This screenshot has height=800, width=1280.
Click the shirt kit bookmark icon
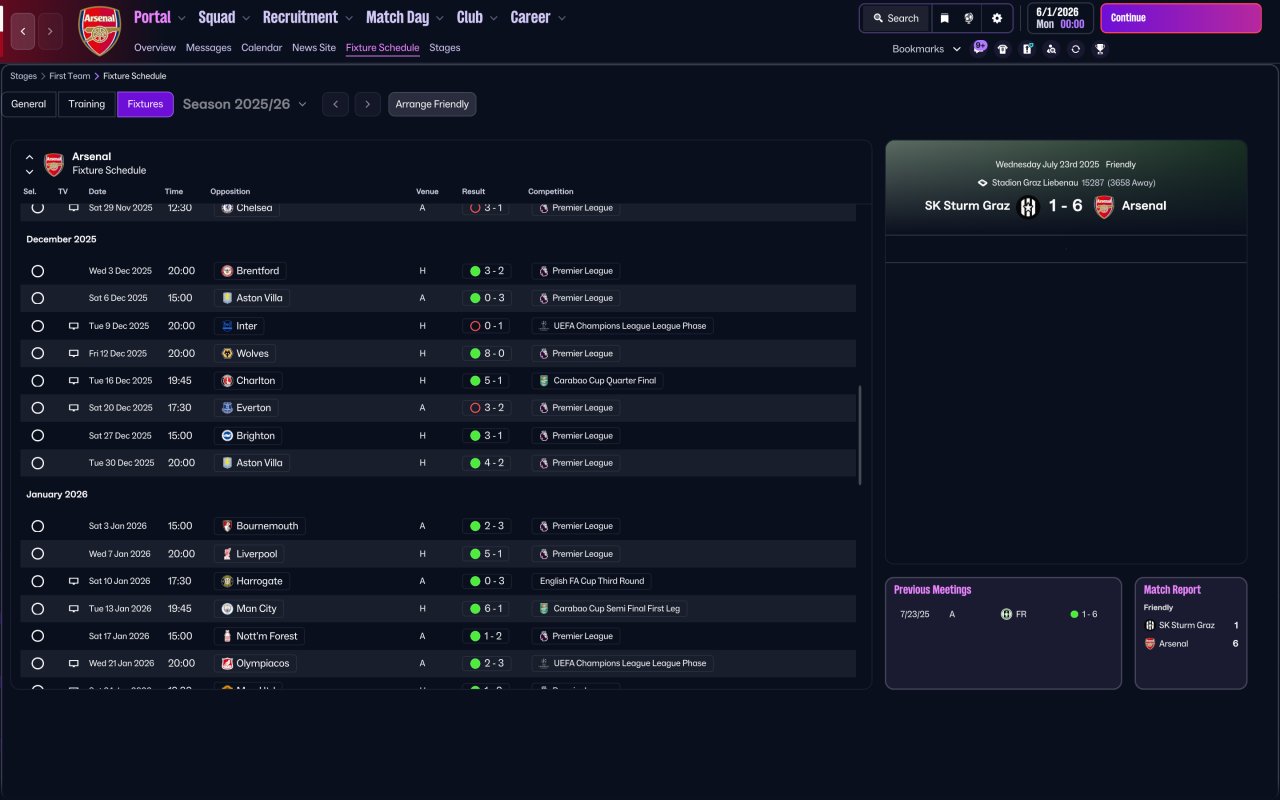(x=1003, y=49)
